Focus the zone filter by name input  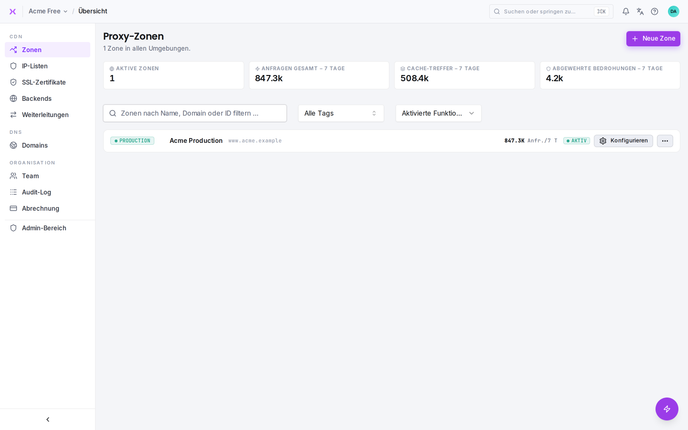pos(195,113)
